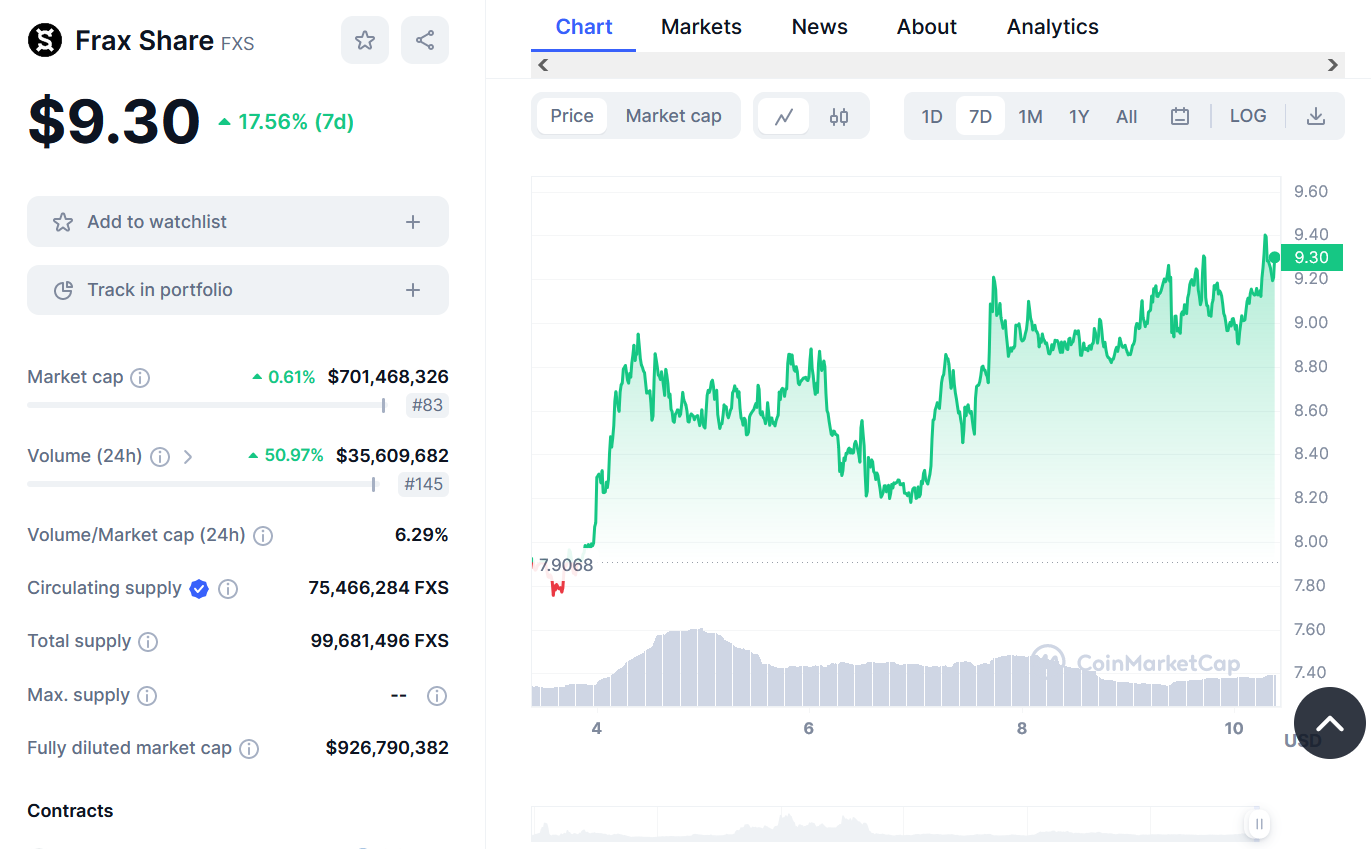The image size is (1371, 849).
Task: Show Market cap info tooltip icon
Action: pyautogui.click(x=141, y=378)
